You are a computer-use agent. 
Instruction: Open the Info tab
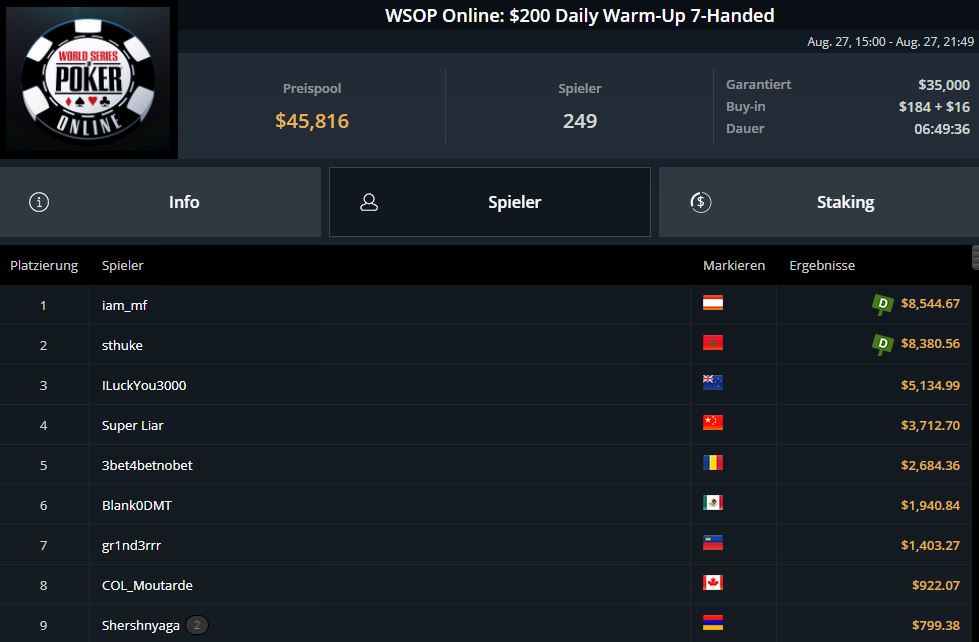pos(160,202)
